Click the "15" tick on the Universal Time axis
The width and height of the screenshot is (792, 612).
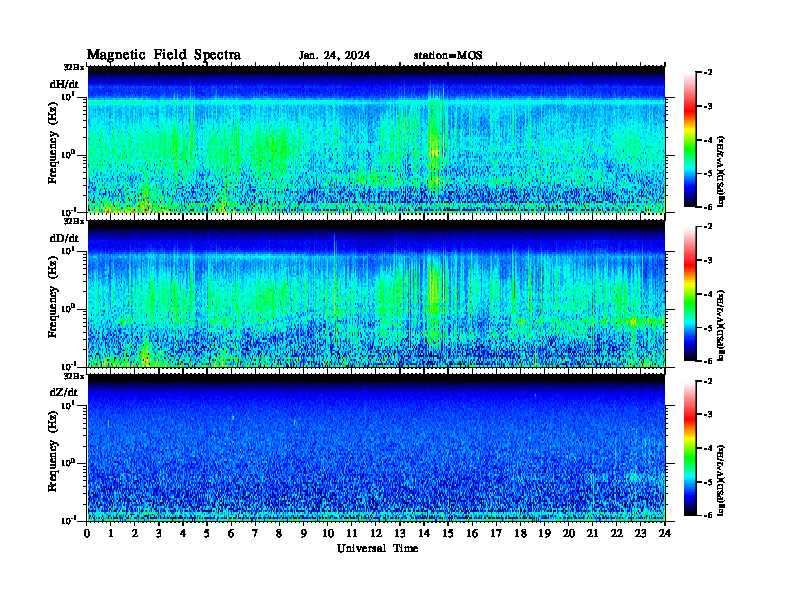(448, 533)
